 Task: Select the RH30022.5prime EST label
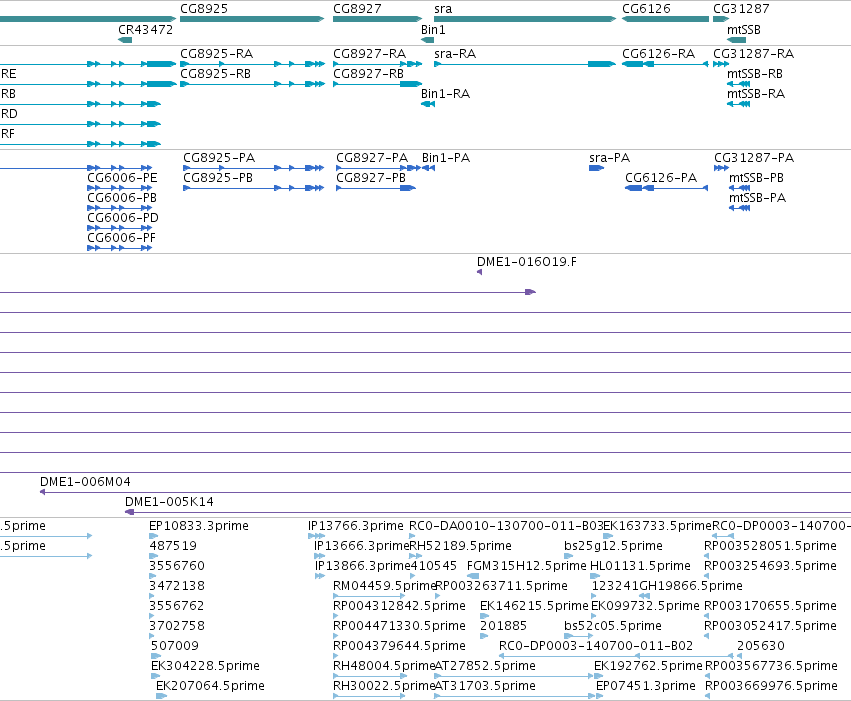[384, 686]
